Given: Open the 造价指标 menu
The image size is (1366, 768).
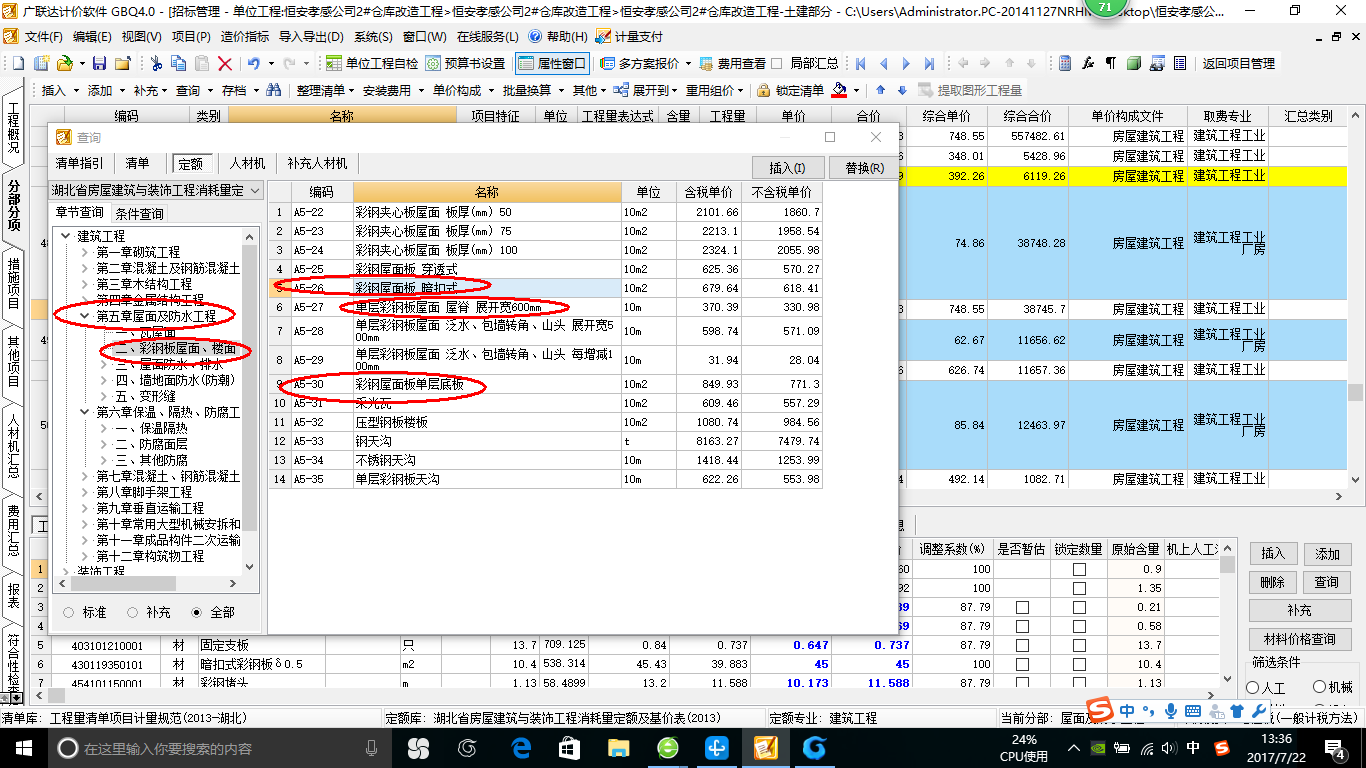Looking at the screenshot, I should [x=244, y=36].
